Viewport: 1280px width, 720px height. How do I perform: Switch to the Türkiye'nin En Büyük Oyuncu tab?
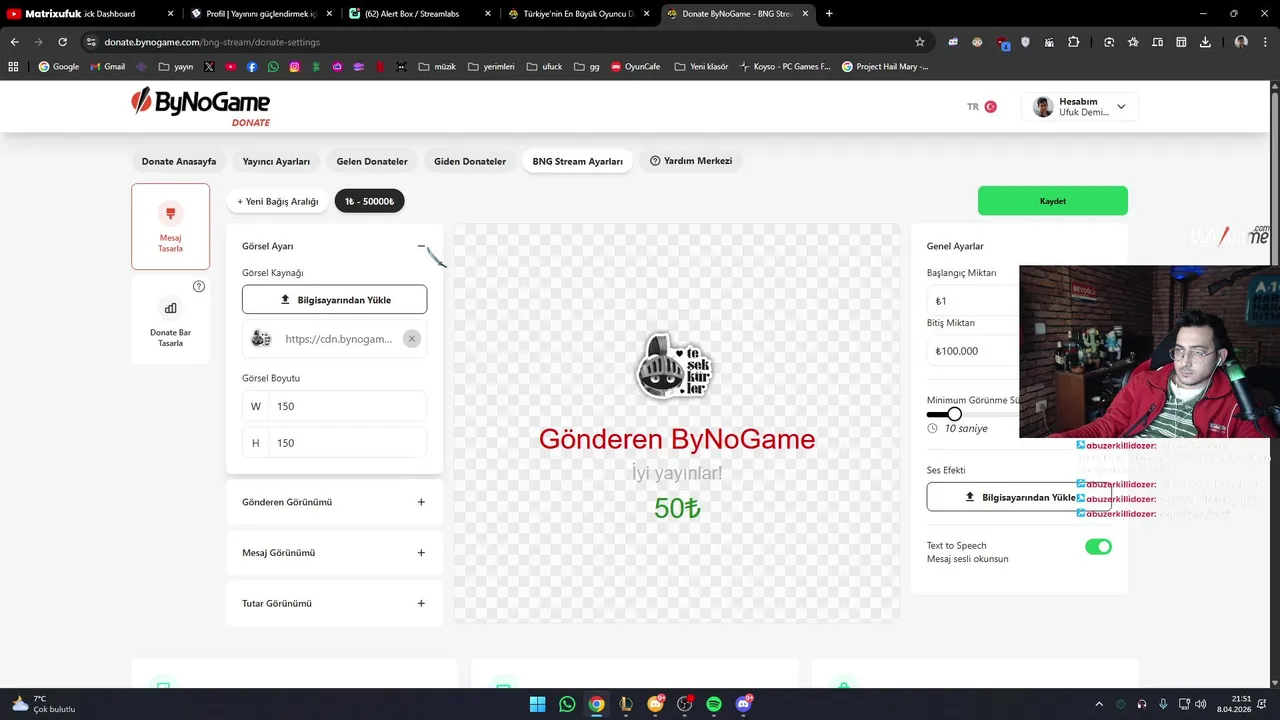pos(578,14)
